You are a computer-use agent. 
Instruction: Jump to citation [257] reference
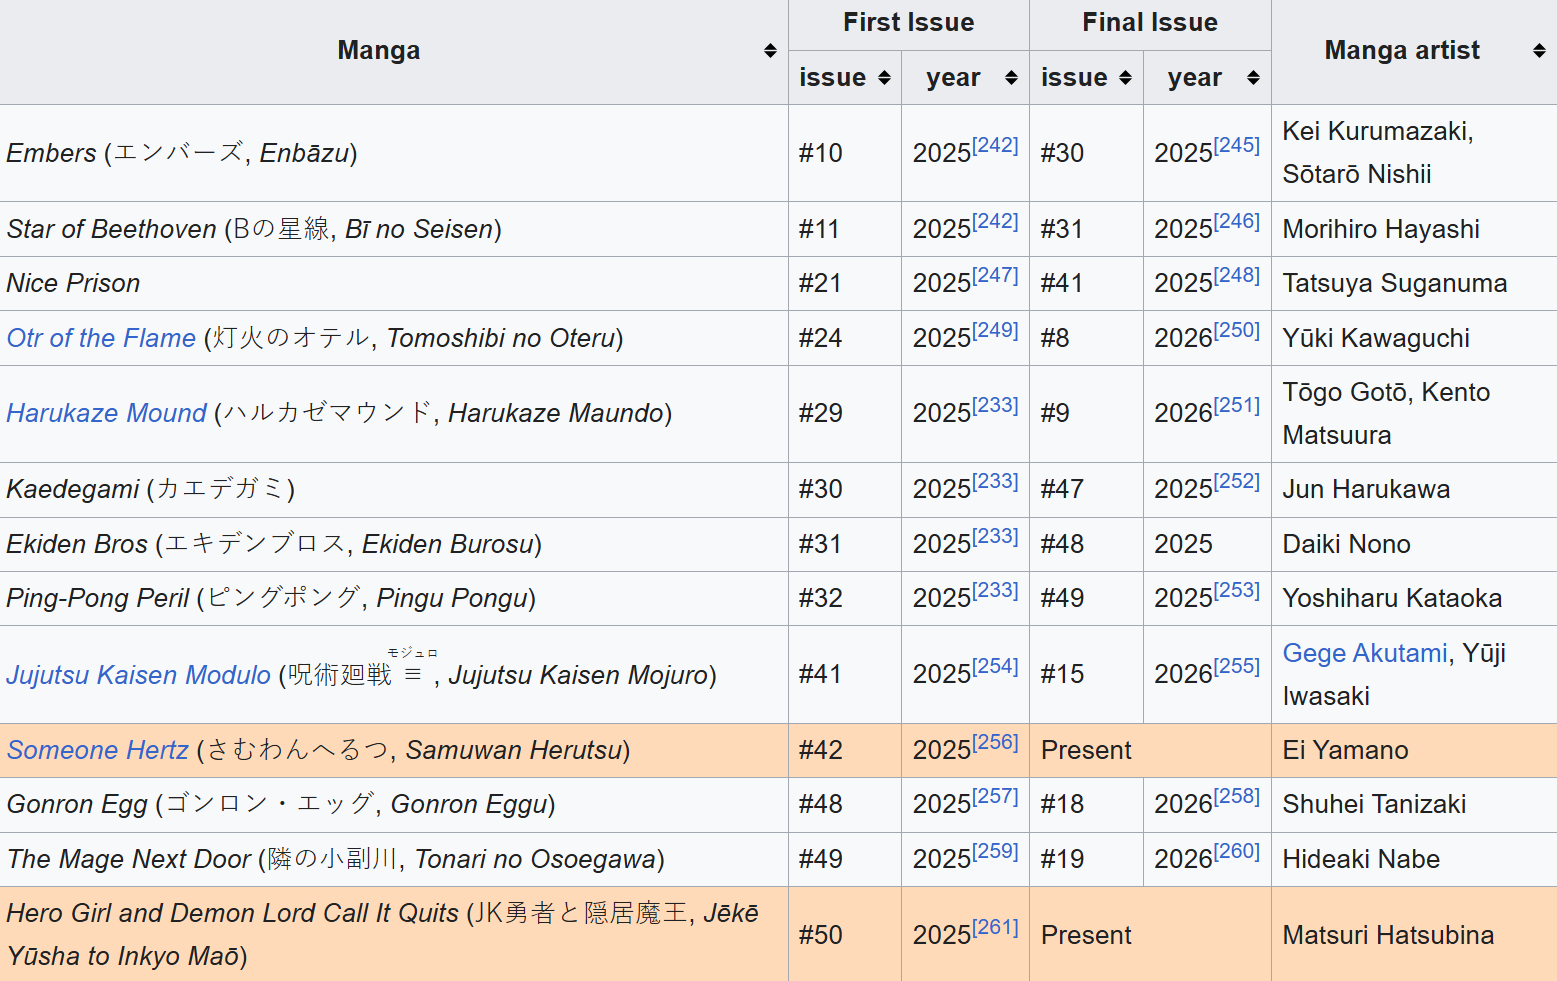click(x=995, y=796)
